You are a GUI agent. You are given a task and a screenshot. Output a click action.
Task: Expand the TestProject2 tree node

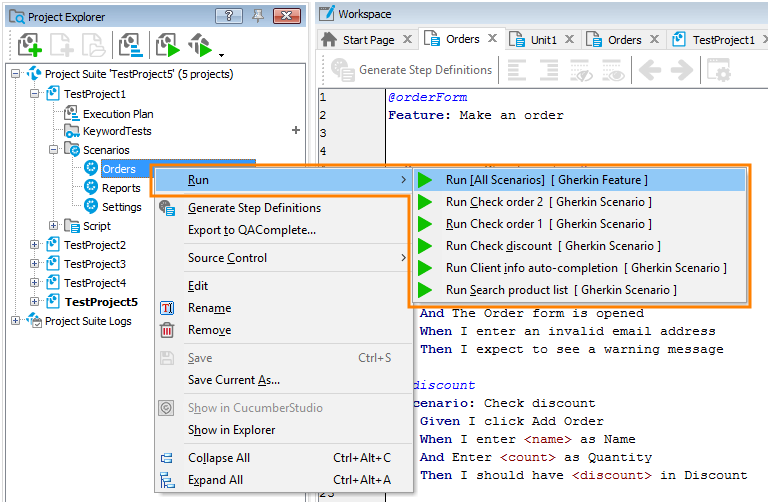tap(36, 245)
